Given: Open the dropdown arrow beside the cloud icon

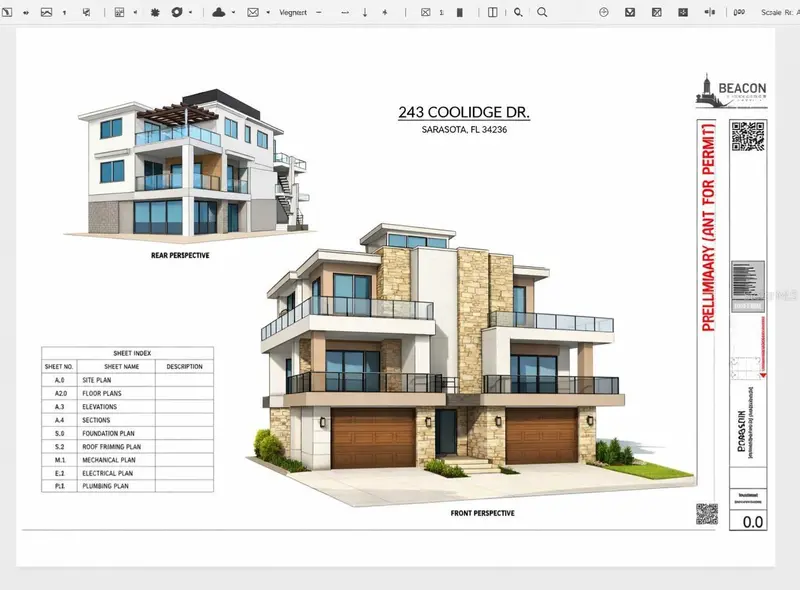Looking at the screenshot, I should (x=234, y=12).
